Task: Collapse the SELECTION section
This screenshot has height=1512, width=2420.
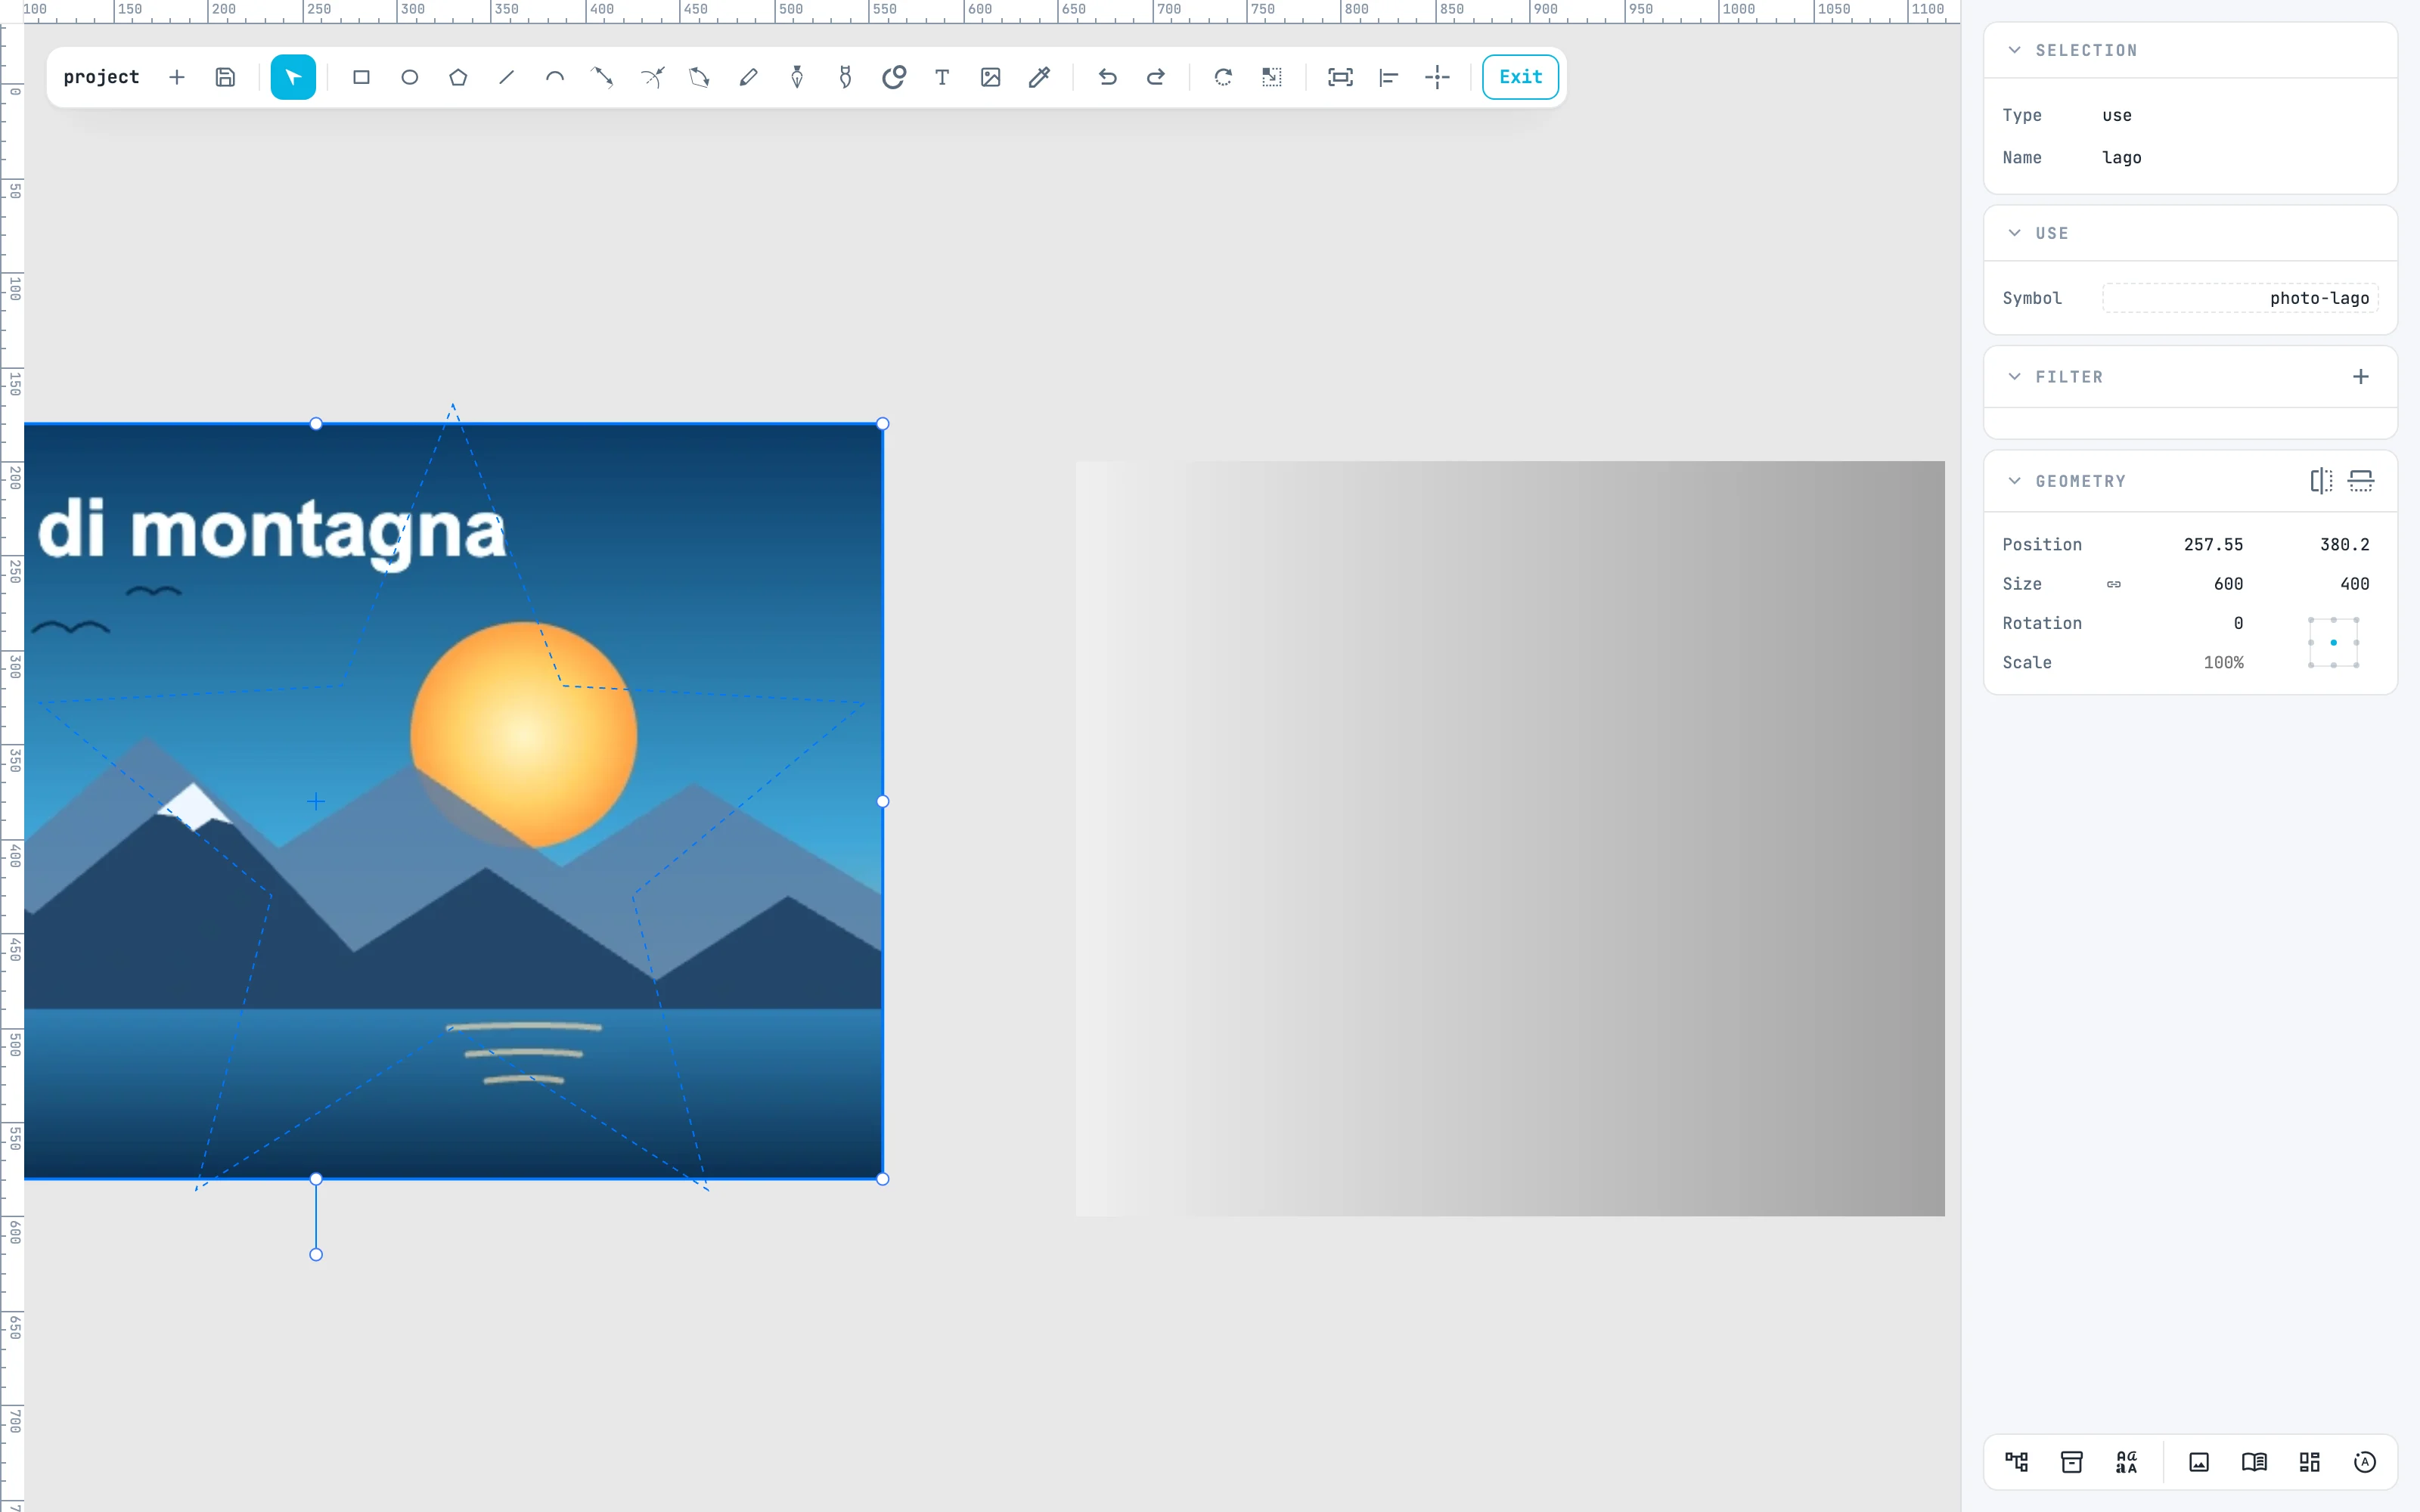Action: point(2015,50)
